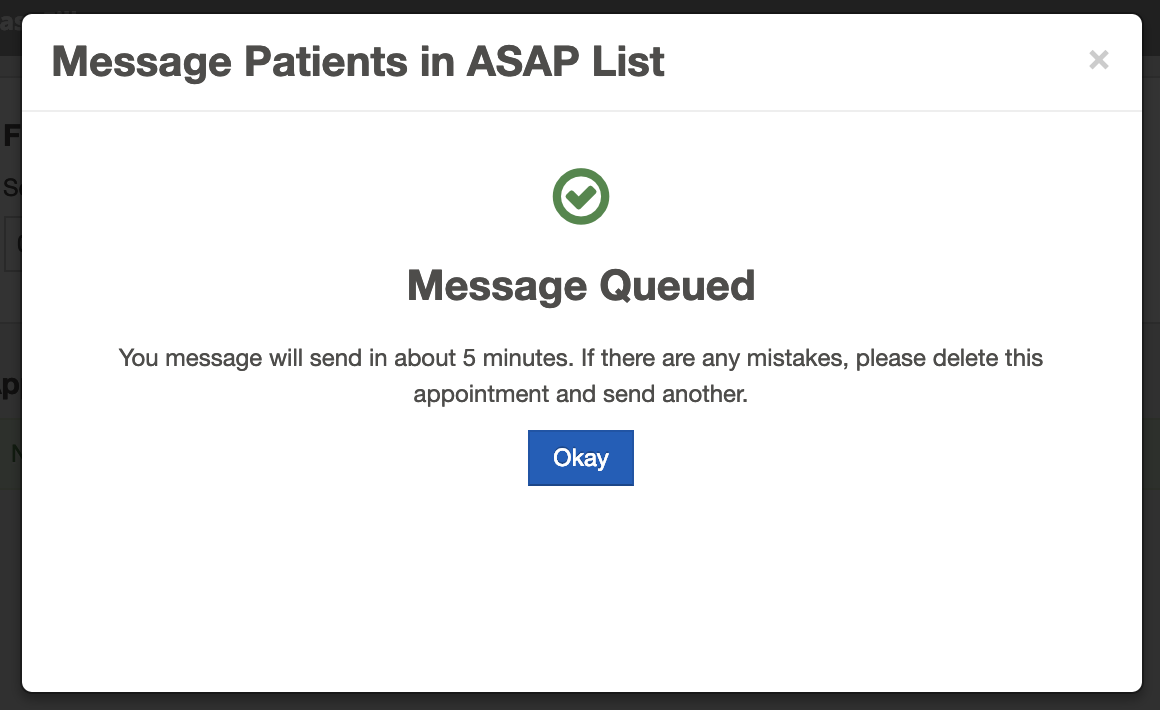
Task: Click the 'Message Queued' heading
Action: click(x=580, y=286)
